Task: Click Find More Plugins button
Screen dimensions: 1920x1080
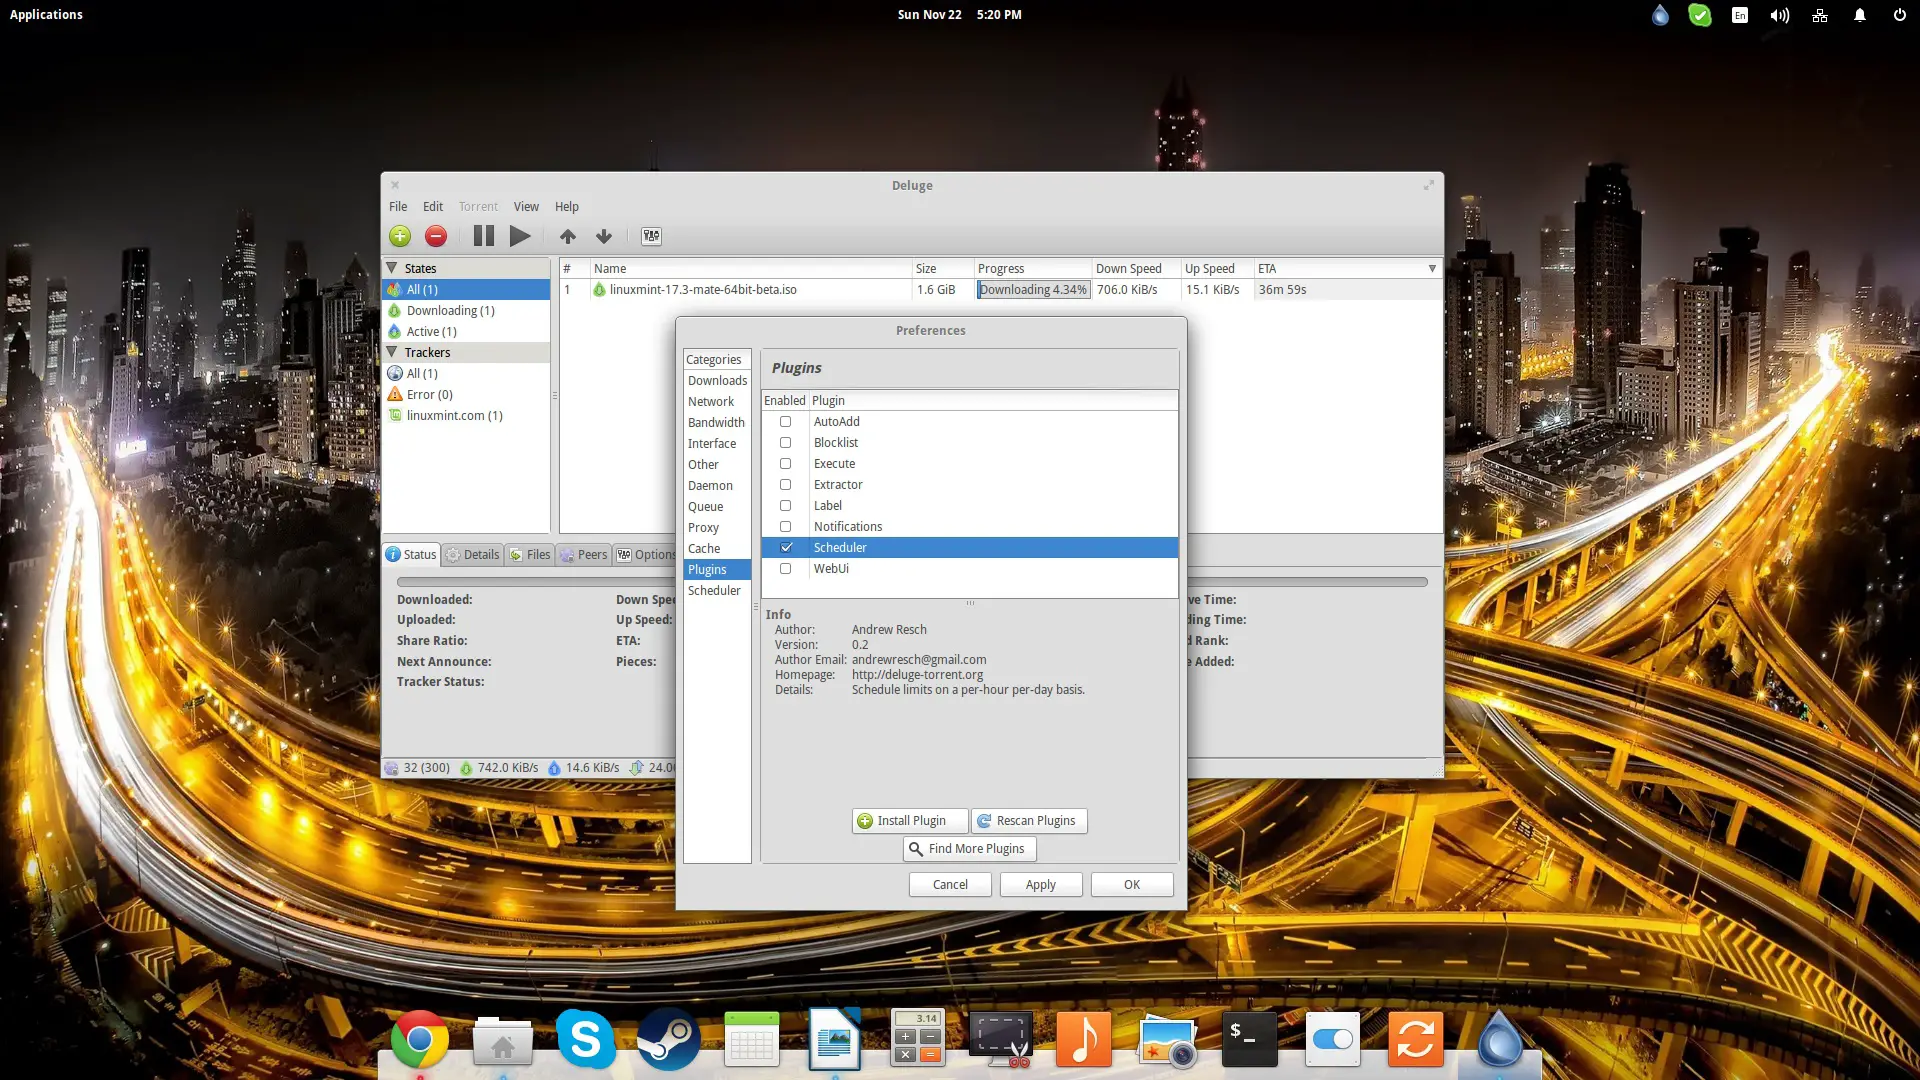Action: (x=969, y=848)
